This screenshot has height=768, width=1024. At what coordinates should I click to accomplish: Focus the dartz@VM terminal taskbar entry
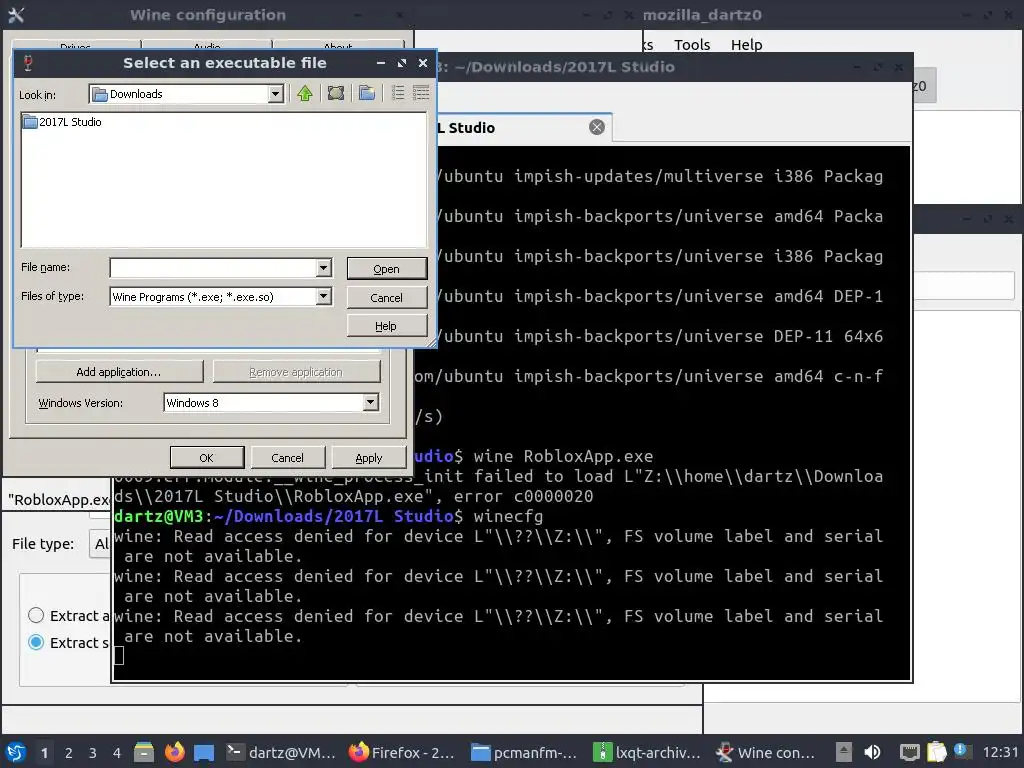tap(281, 752)
